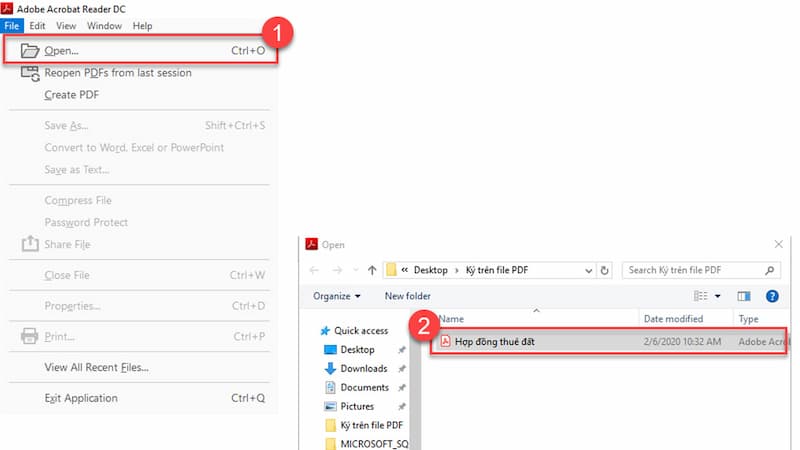The width and height of the screenshot is (800, 450).
Task: Expand the address bar history dropdown
Action: (588, 270)
